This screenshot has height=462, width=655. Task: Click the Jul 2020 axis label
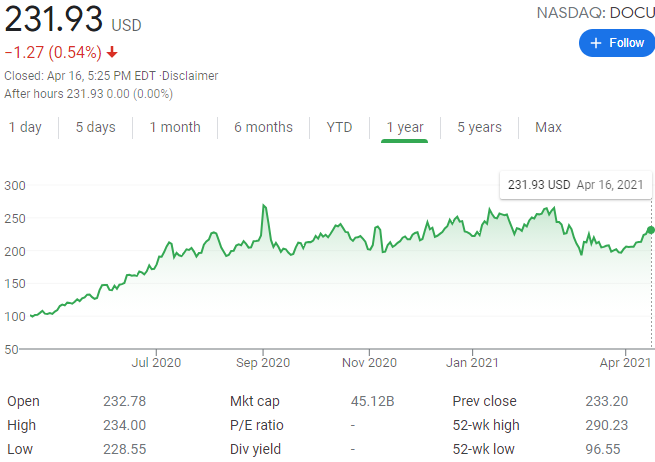156,362
